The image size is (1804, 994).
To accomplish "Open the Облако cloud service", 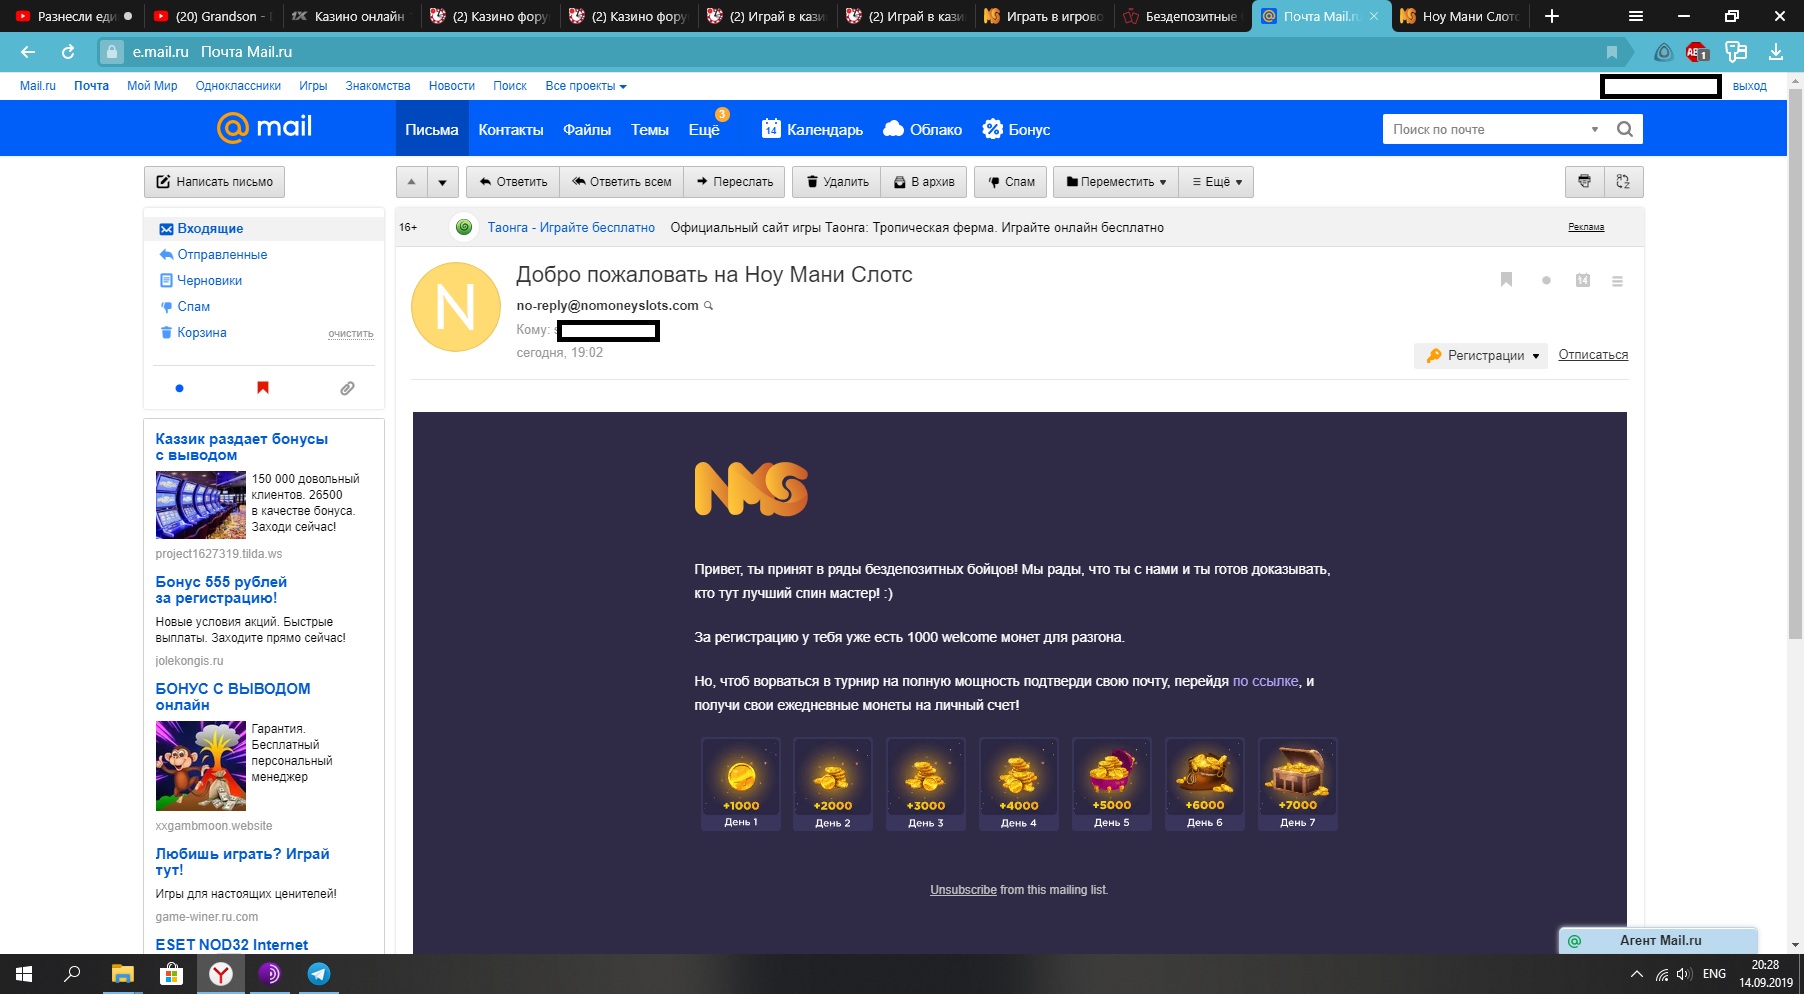I will 922,129.
